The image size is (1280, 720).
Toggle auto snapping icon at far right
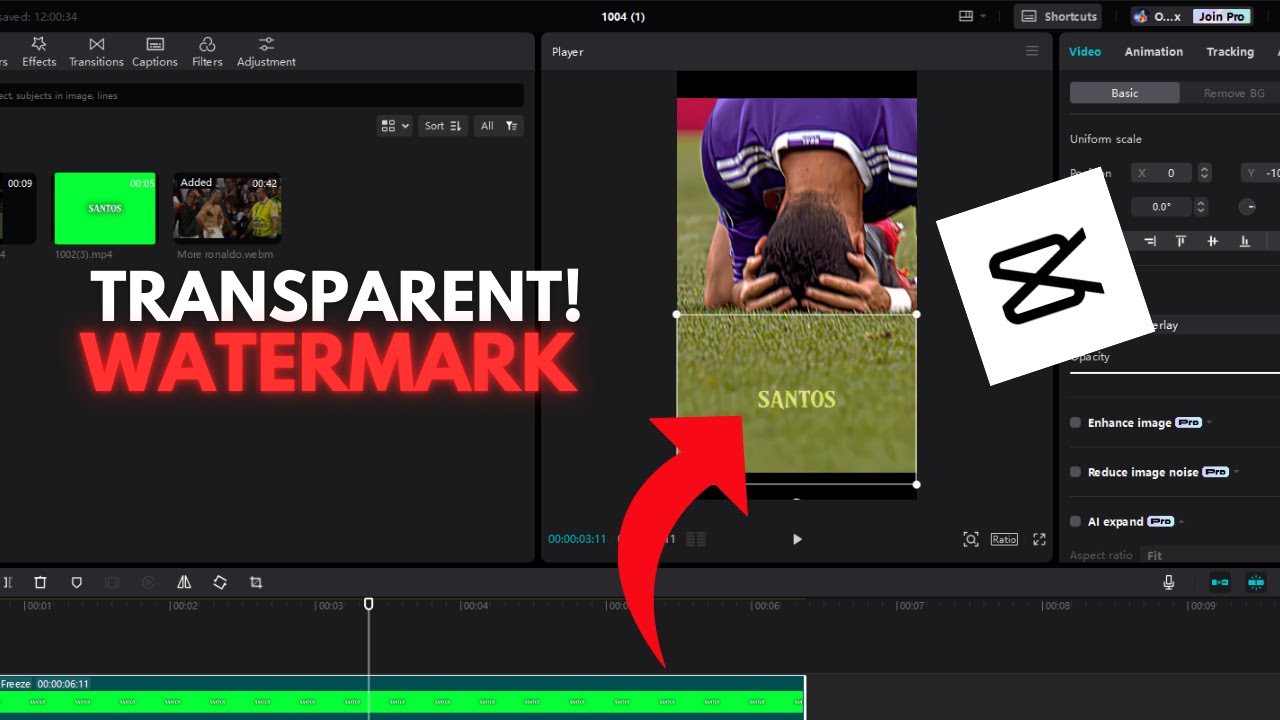[x=1255, y=582]
